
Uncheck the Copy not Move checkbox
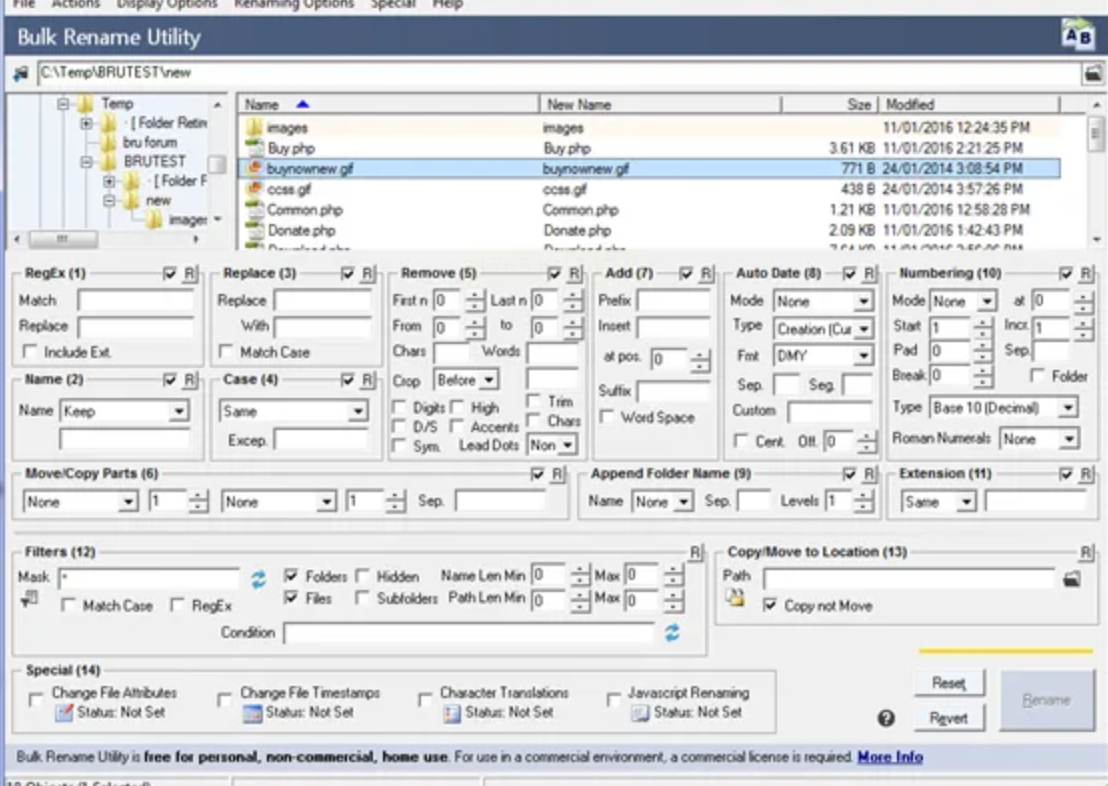point(770,606)
